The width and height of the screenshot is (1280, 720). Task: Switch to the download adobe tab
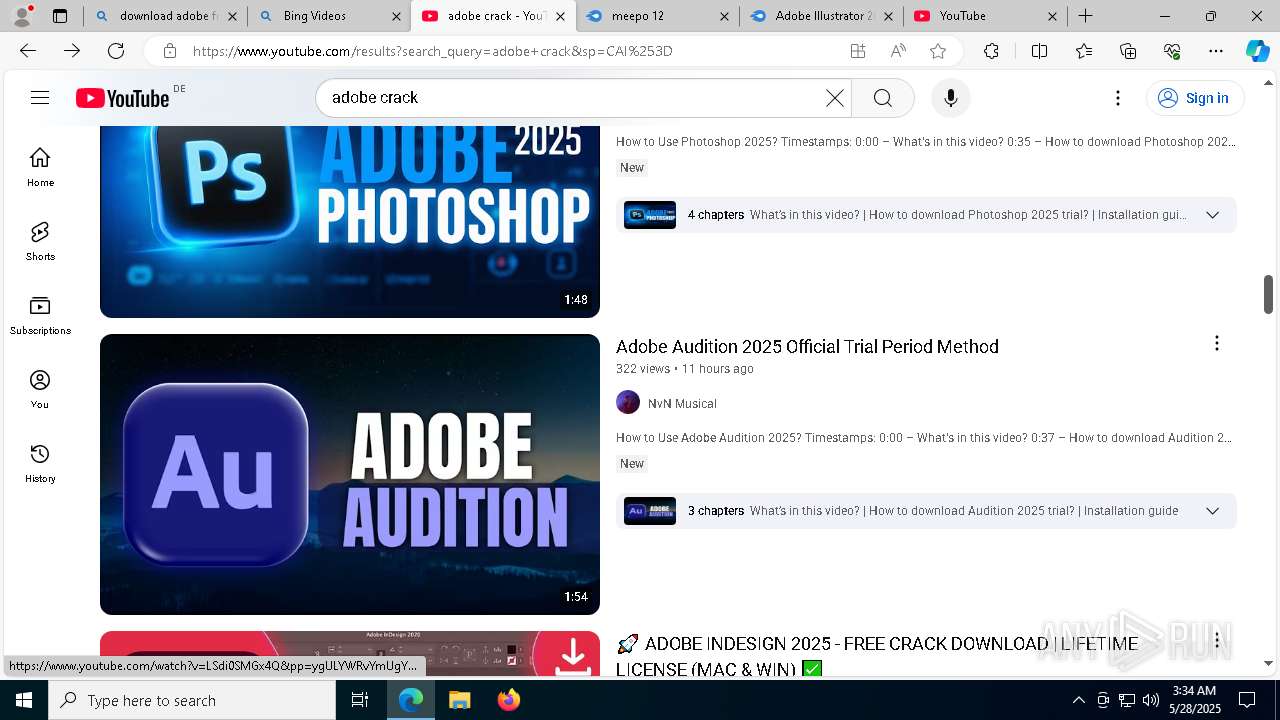coord(165,16)
